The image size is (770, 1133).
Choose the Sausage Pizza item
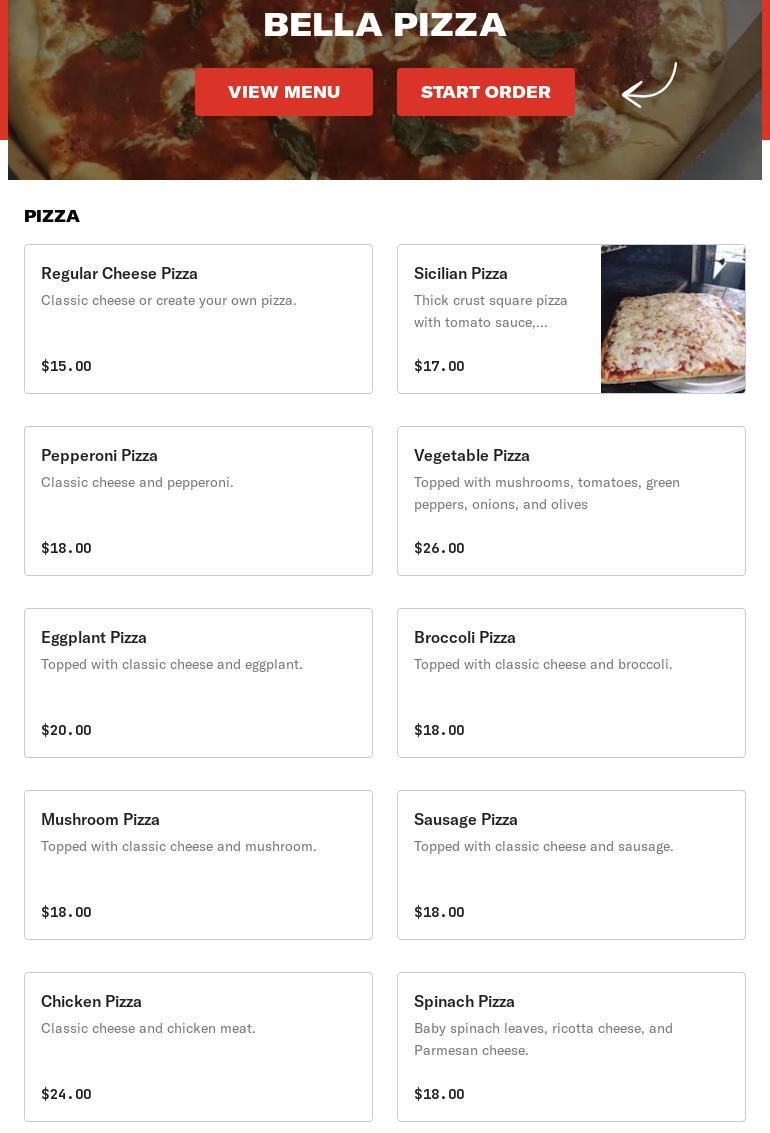click(x=571, y=865)
